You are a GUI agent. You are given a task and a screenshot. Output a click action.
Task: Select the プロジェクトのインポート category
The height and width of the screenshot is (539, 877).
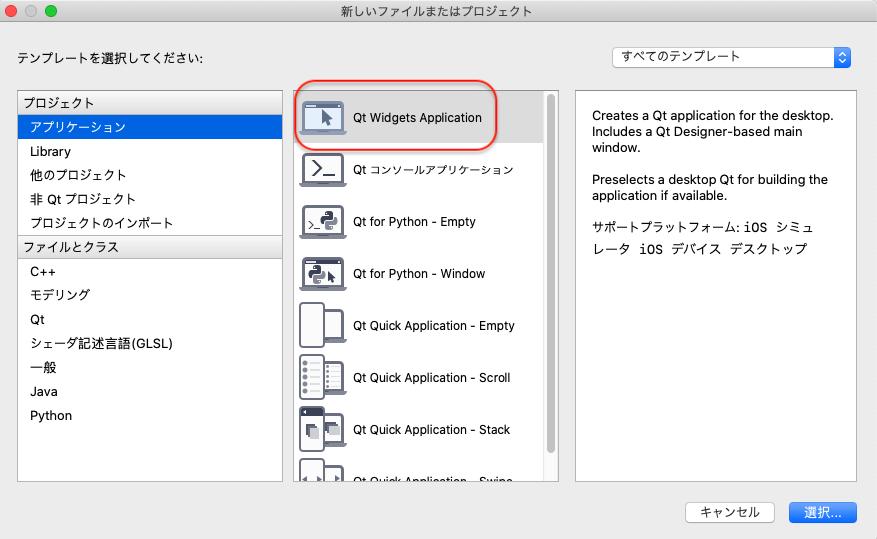tap(150, 223)
